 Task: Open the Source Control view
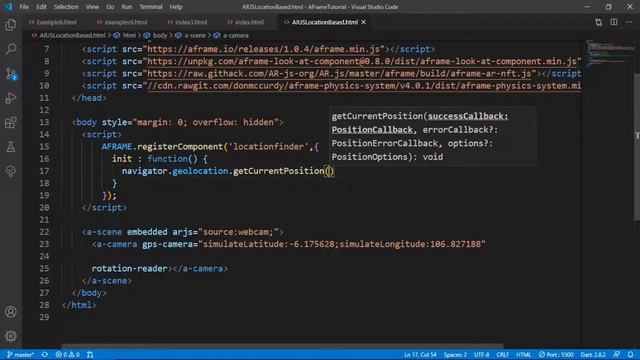click(x=11, y=74)
